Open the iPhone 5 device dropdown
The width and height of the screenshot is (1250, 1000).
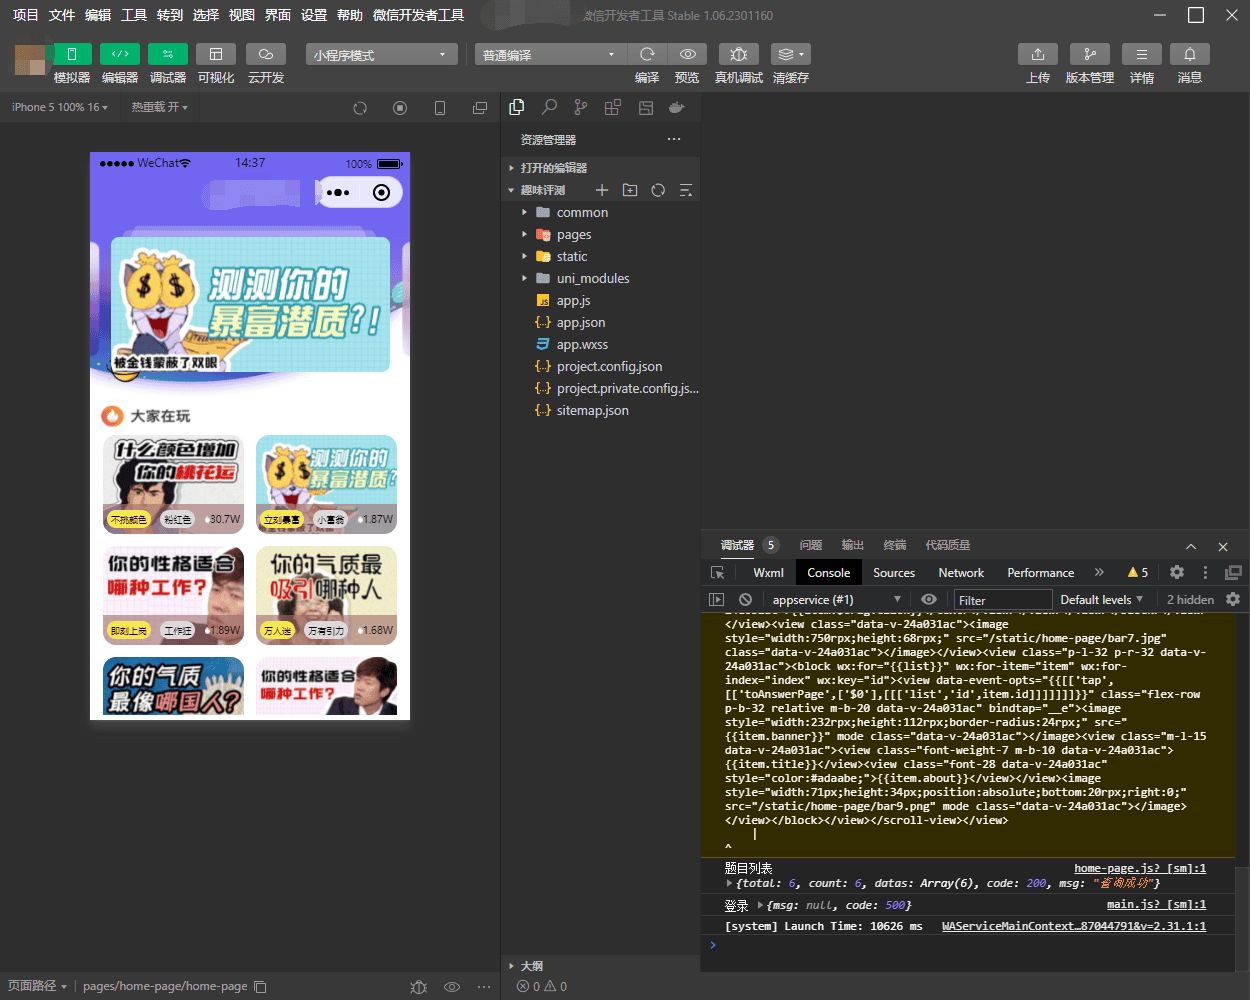[60, 107]
